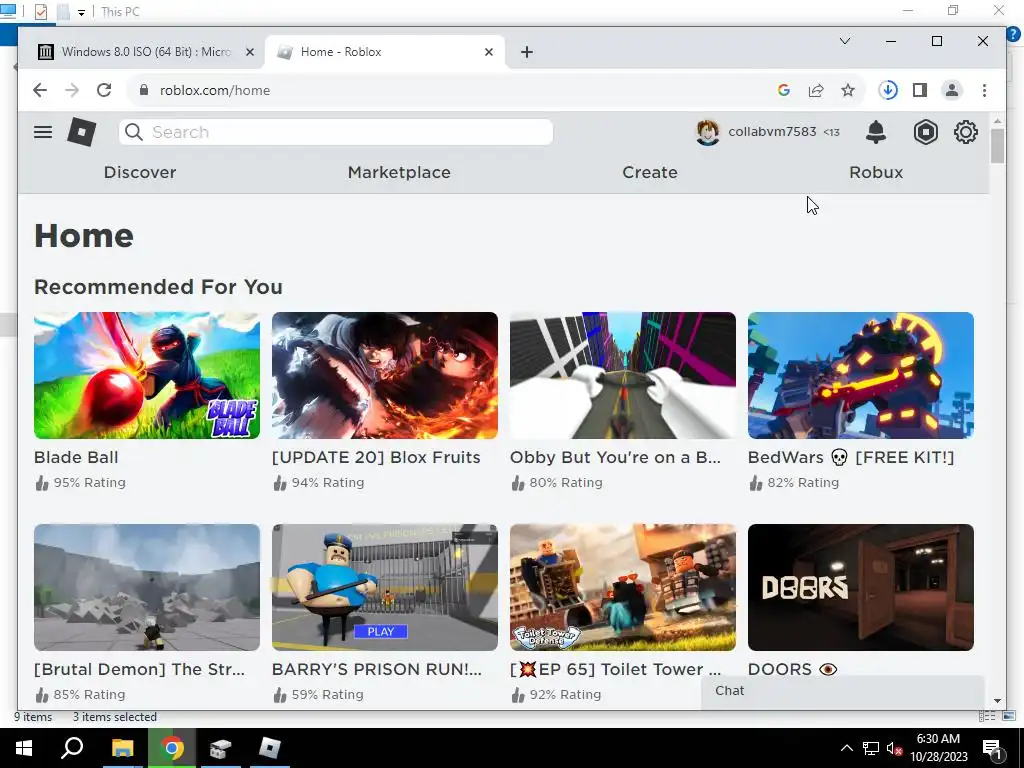
Task: Open the Robux page in navigation
Action: [x=876, y=172]
